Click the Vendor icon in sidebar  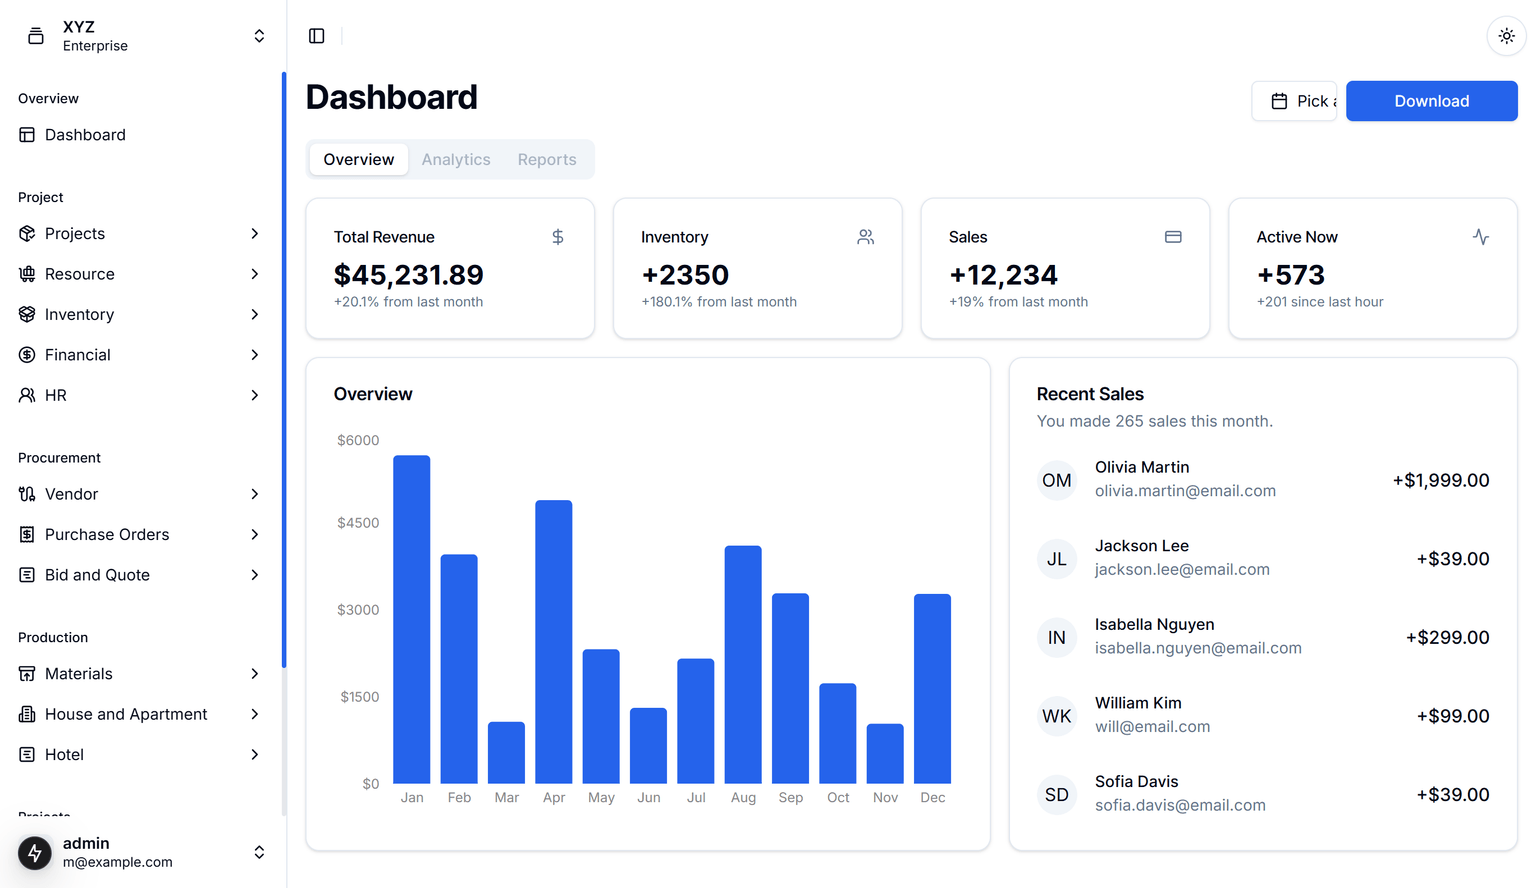click(27, 494)
